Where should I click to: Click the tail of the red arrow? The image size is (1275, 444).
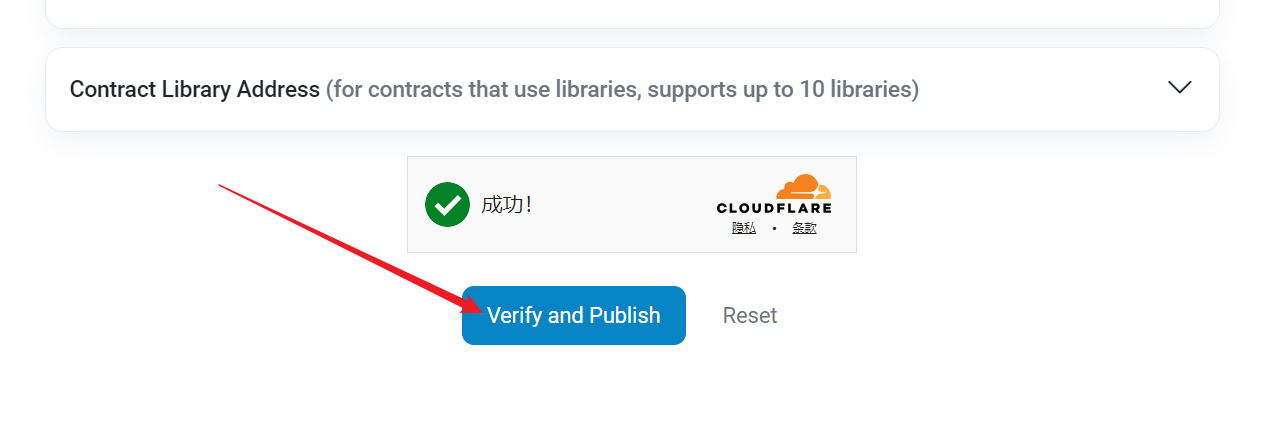(222, 186)
